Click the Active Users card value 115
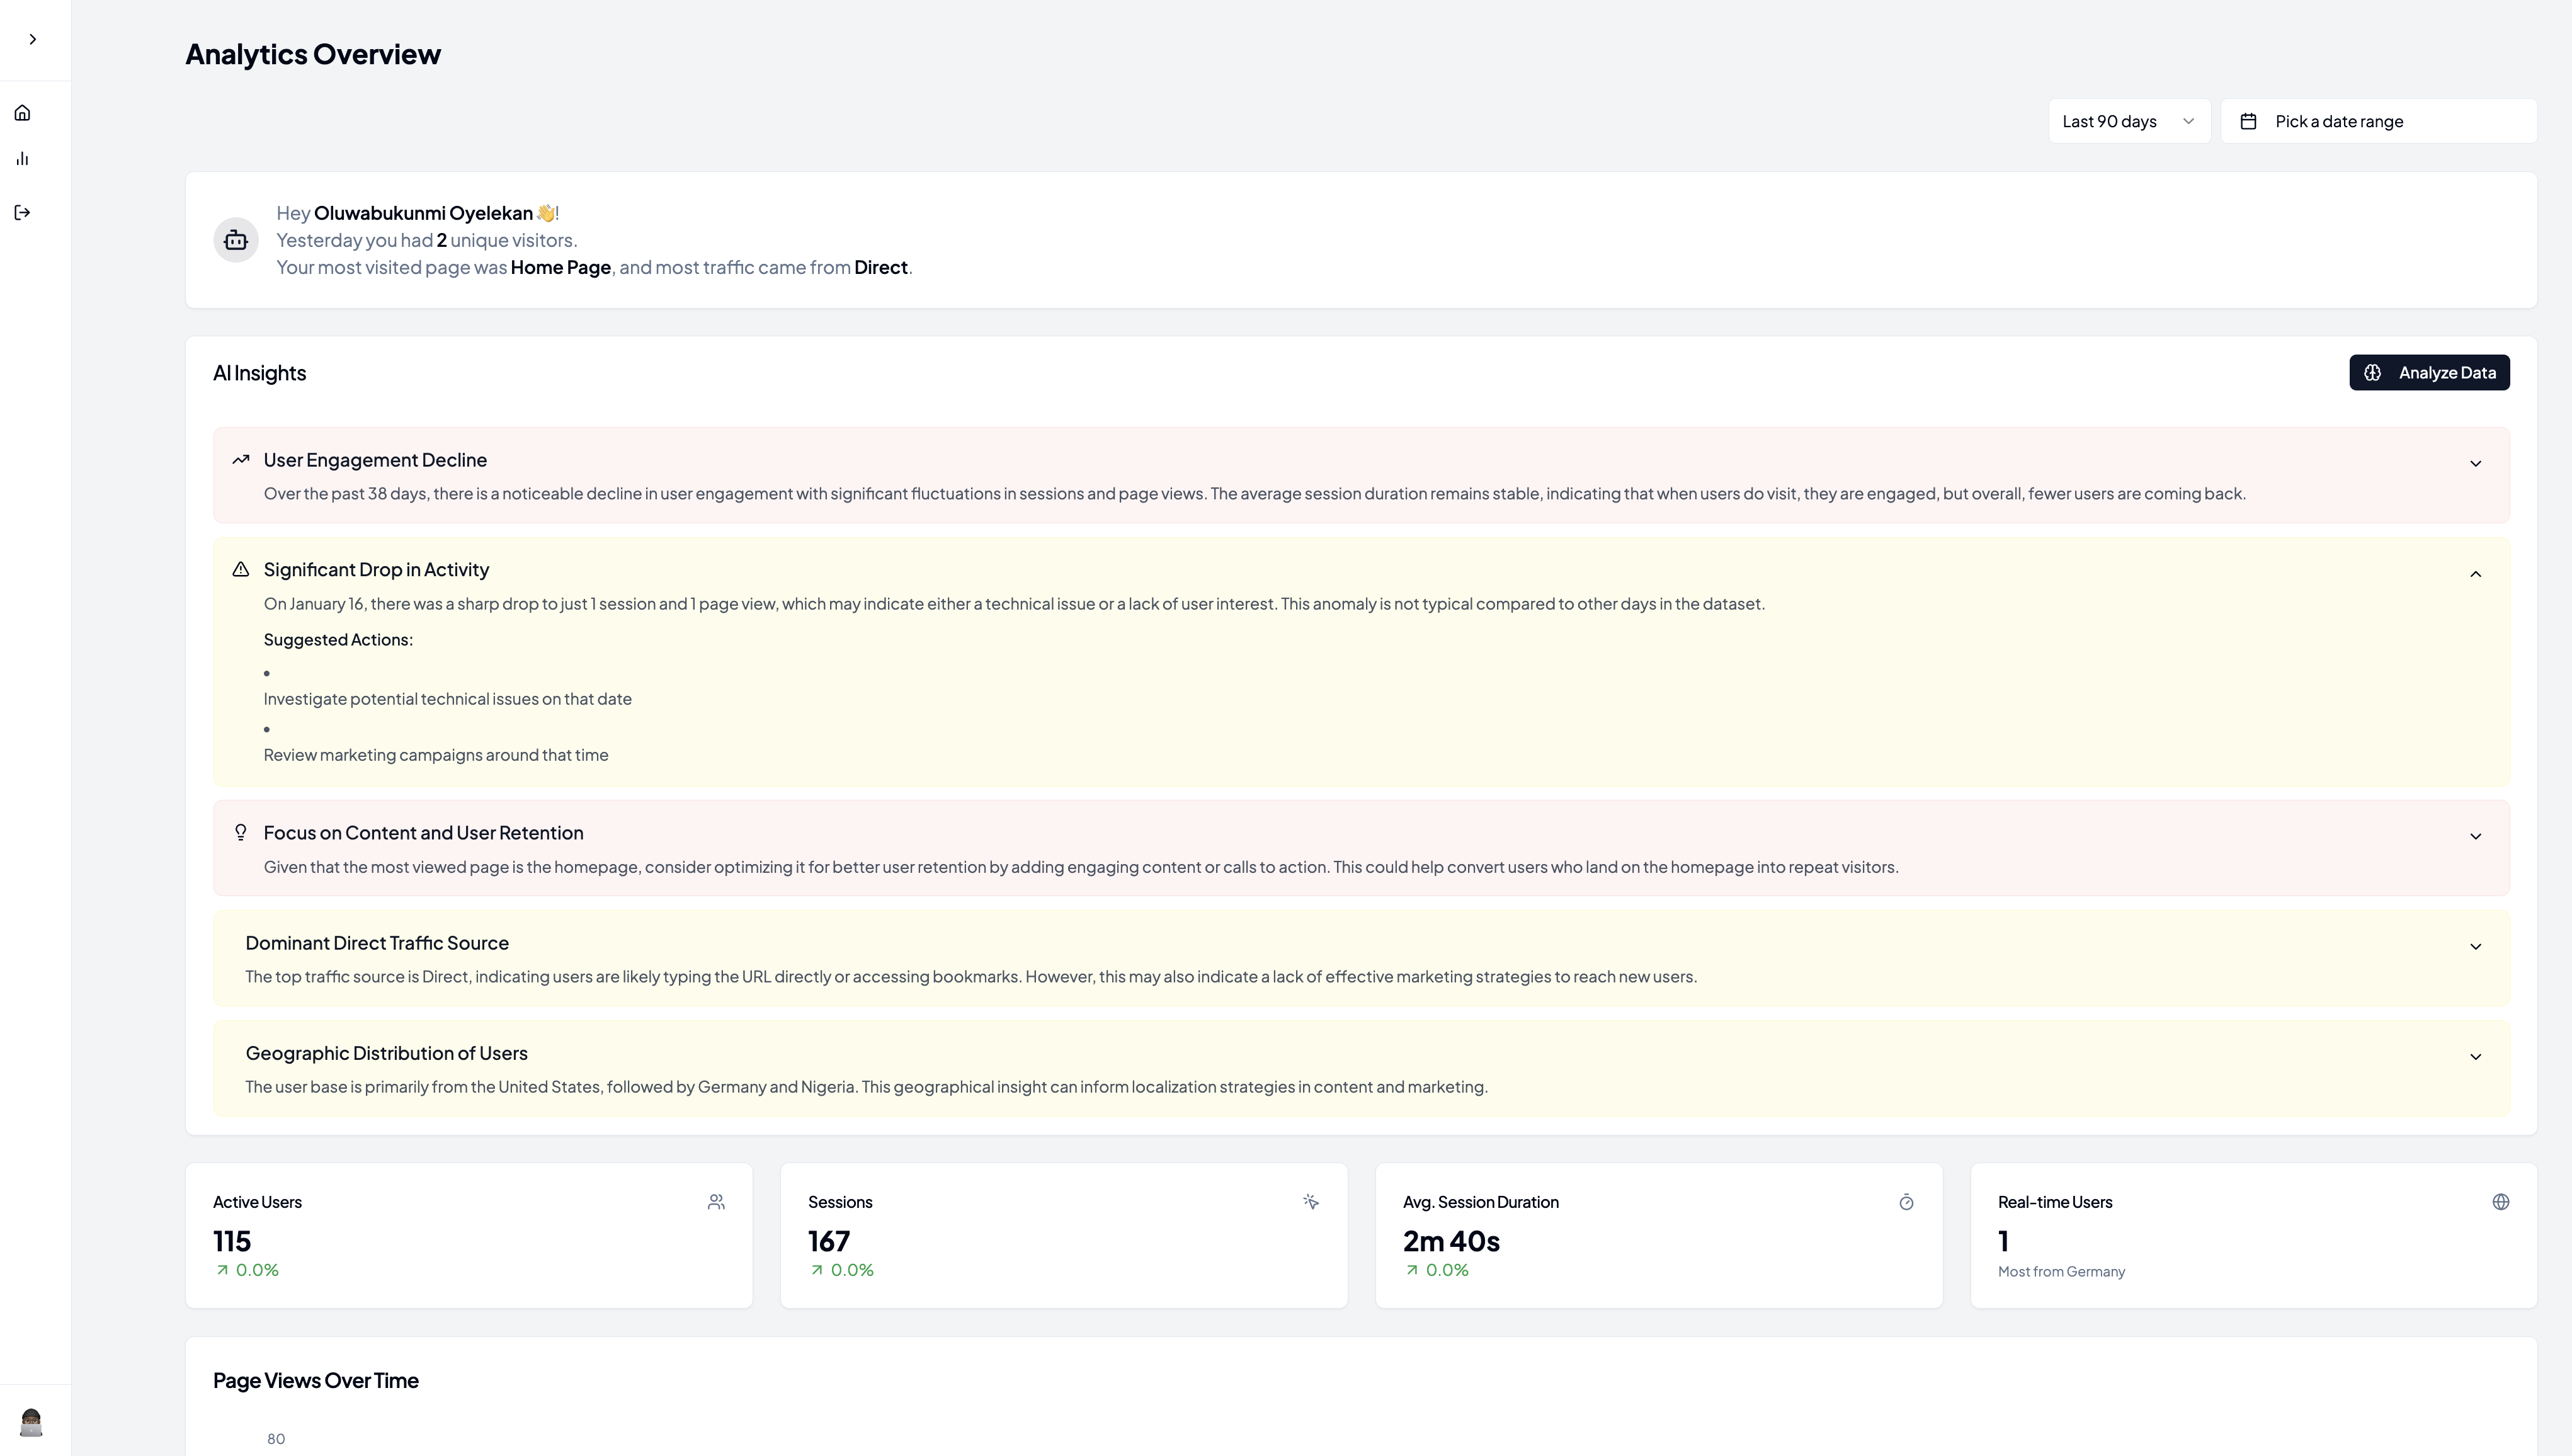 click(232, 1241)
